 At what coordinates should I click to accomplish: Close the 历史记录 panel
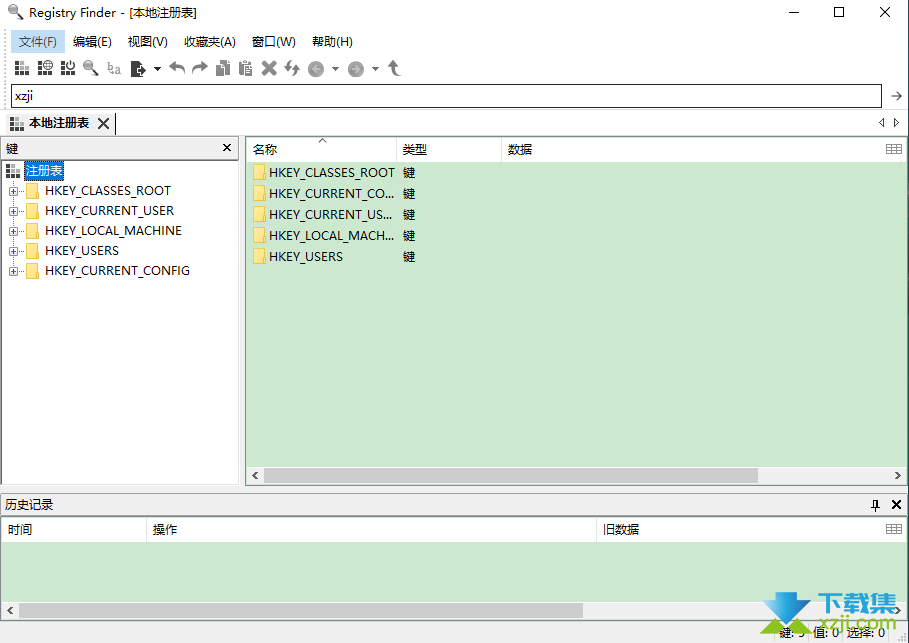tap(896, 504)
